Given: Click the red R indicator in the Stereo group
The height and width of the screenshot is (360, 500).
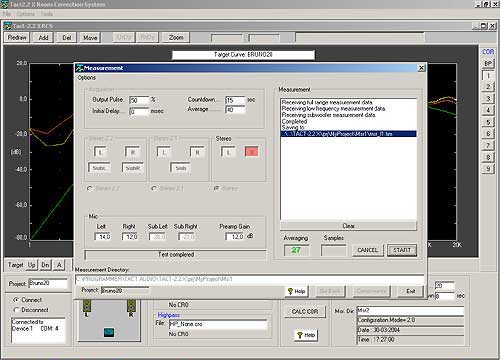Looking at the screenshot, I should 252,152.
